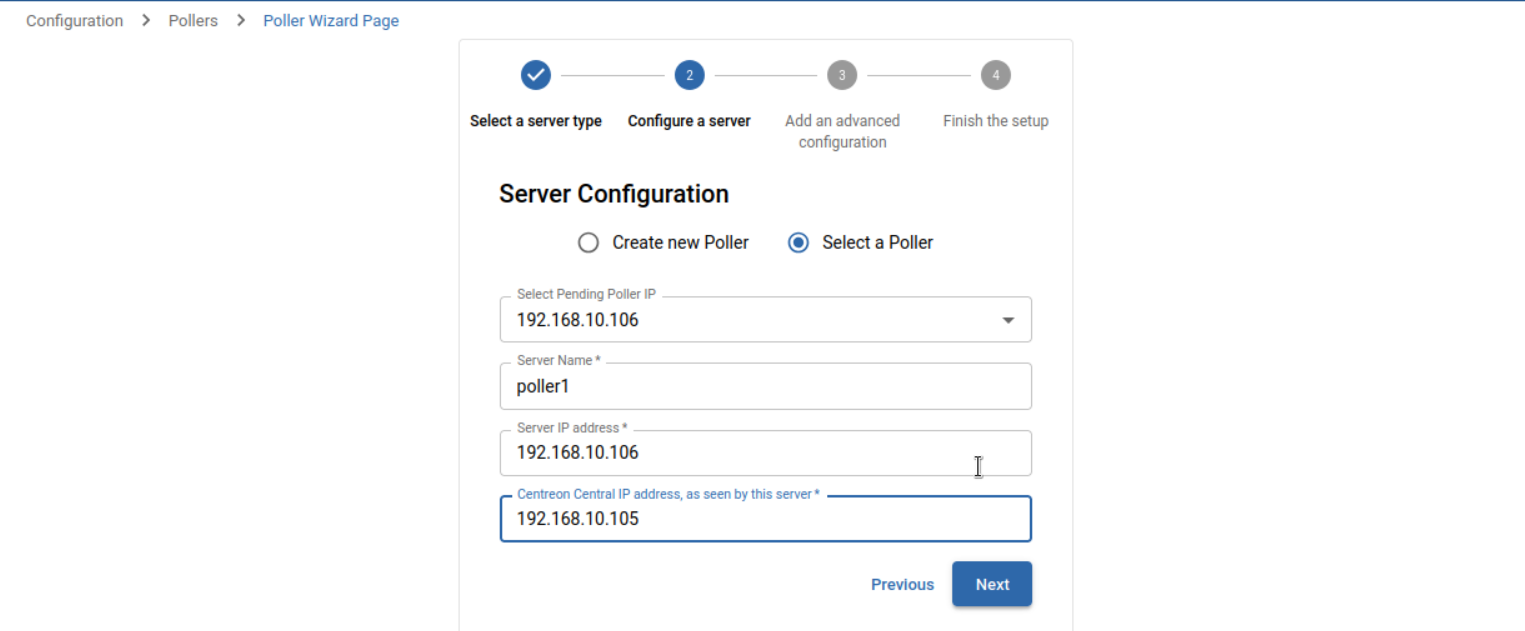This screenshot has width=1525, height=631.
Task: Click the completed step checkmark icon
Action: [x=536, y=75]
